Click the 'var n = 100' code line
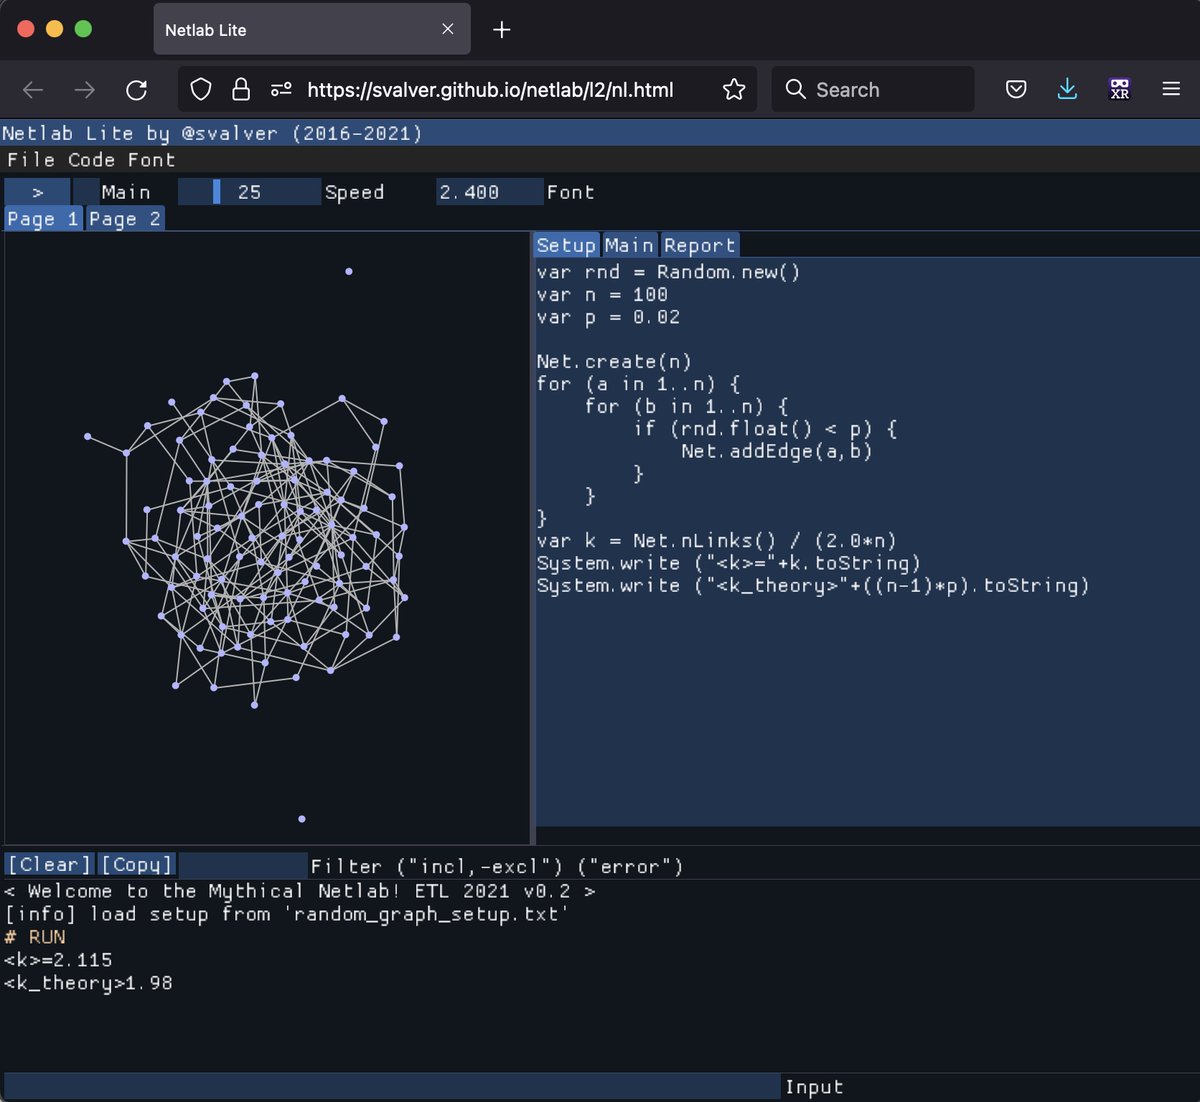This screenshot has height=1102, width=1200. pyautogui.click(x=602, y=295)
